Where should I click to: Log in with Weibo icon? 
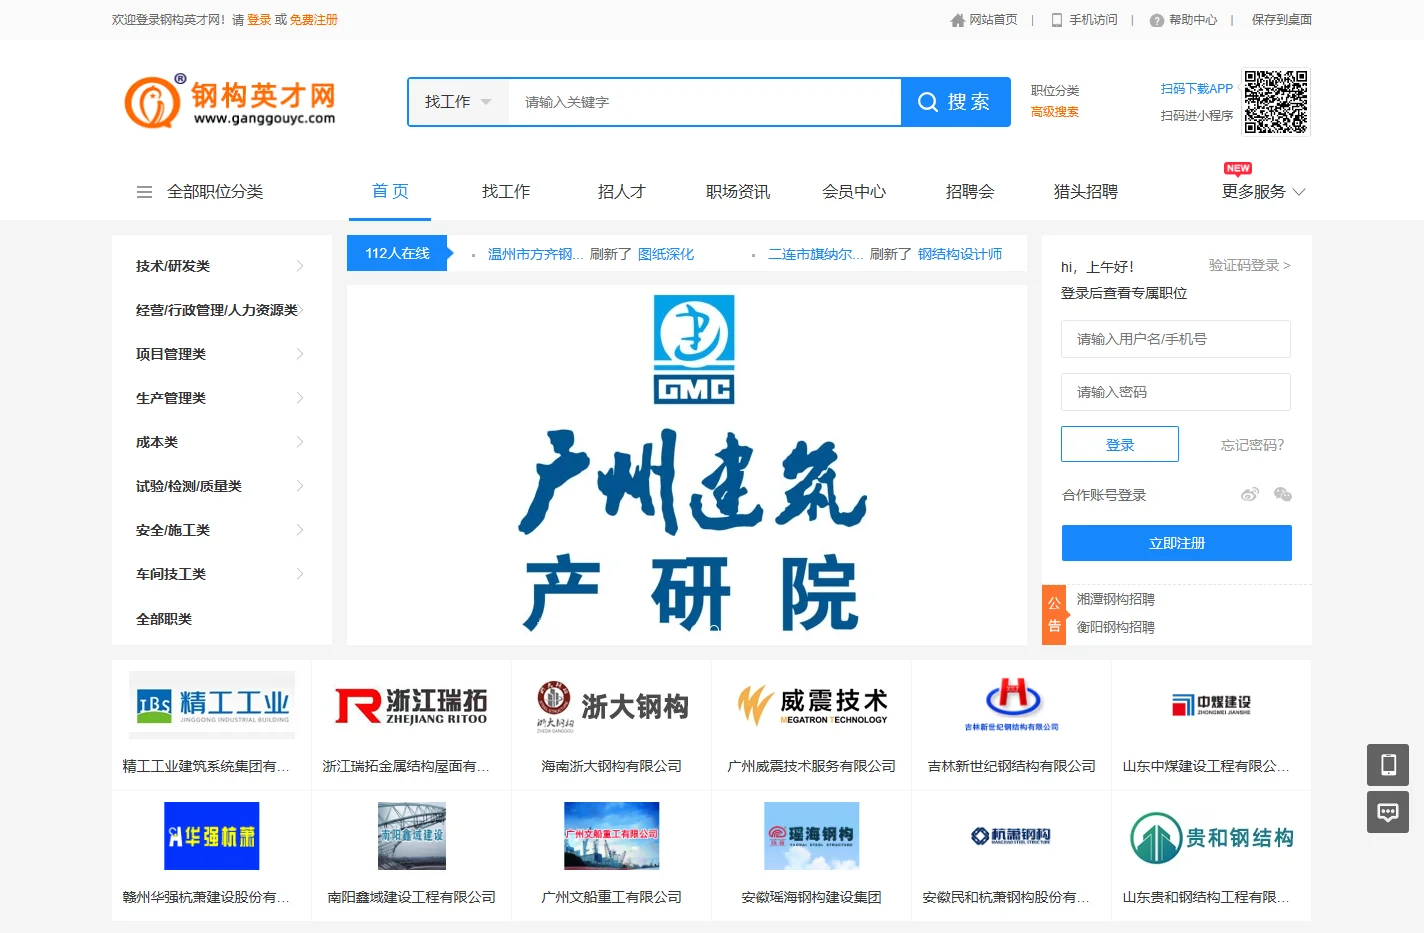[x=1250, y=494]
